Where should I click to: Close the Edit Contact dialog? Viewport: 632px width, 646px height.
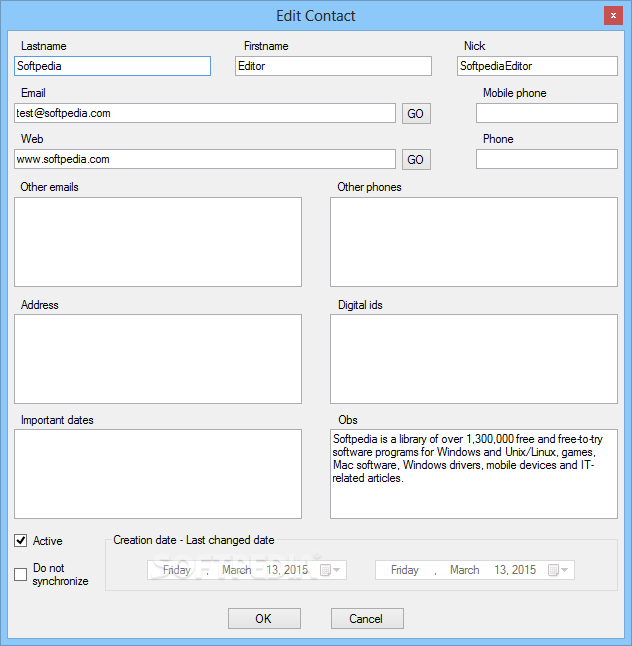pyautogui.click(x=613, y=16)
